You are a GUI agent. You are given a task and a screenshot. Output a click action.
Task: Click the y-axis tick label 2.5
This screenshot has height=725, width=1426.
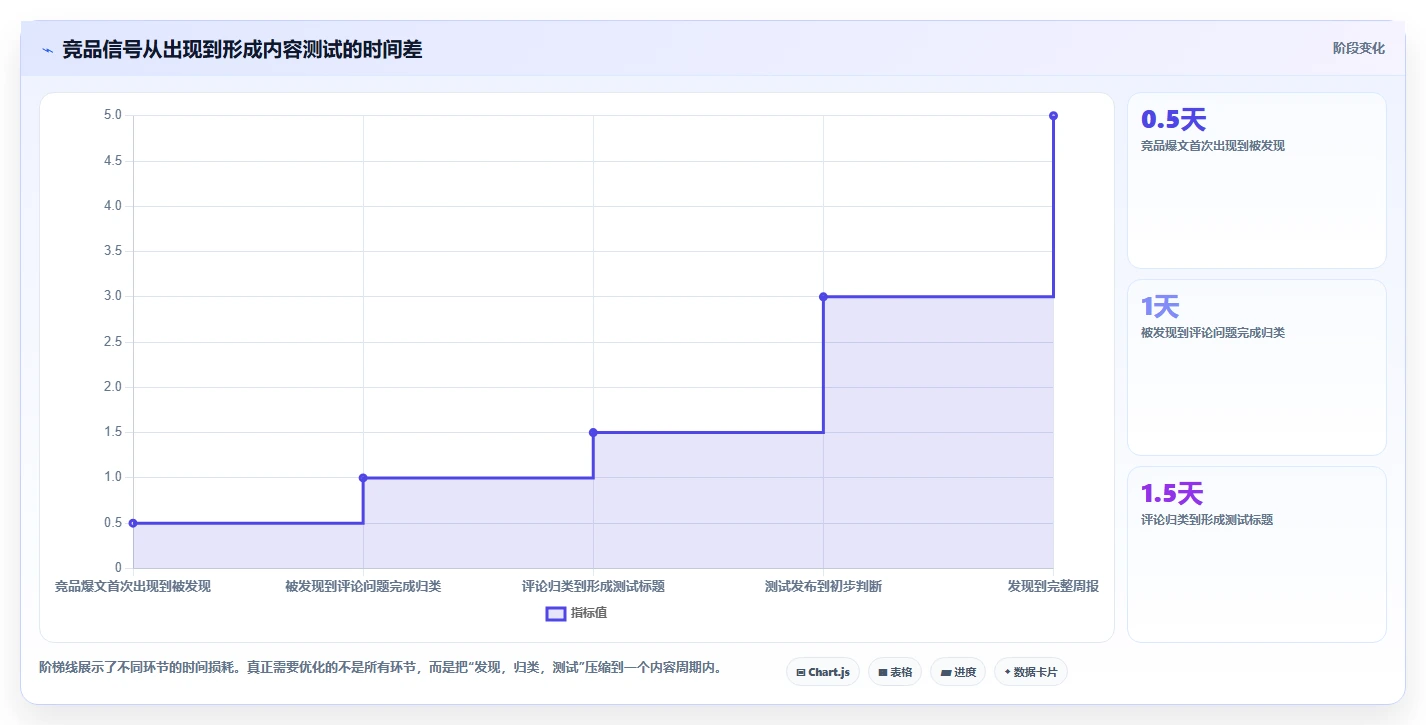coord(112,342)
